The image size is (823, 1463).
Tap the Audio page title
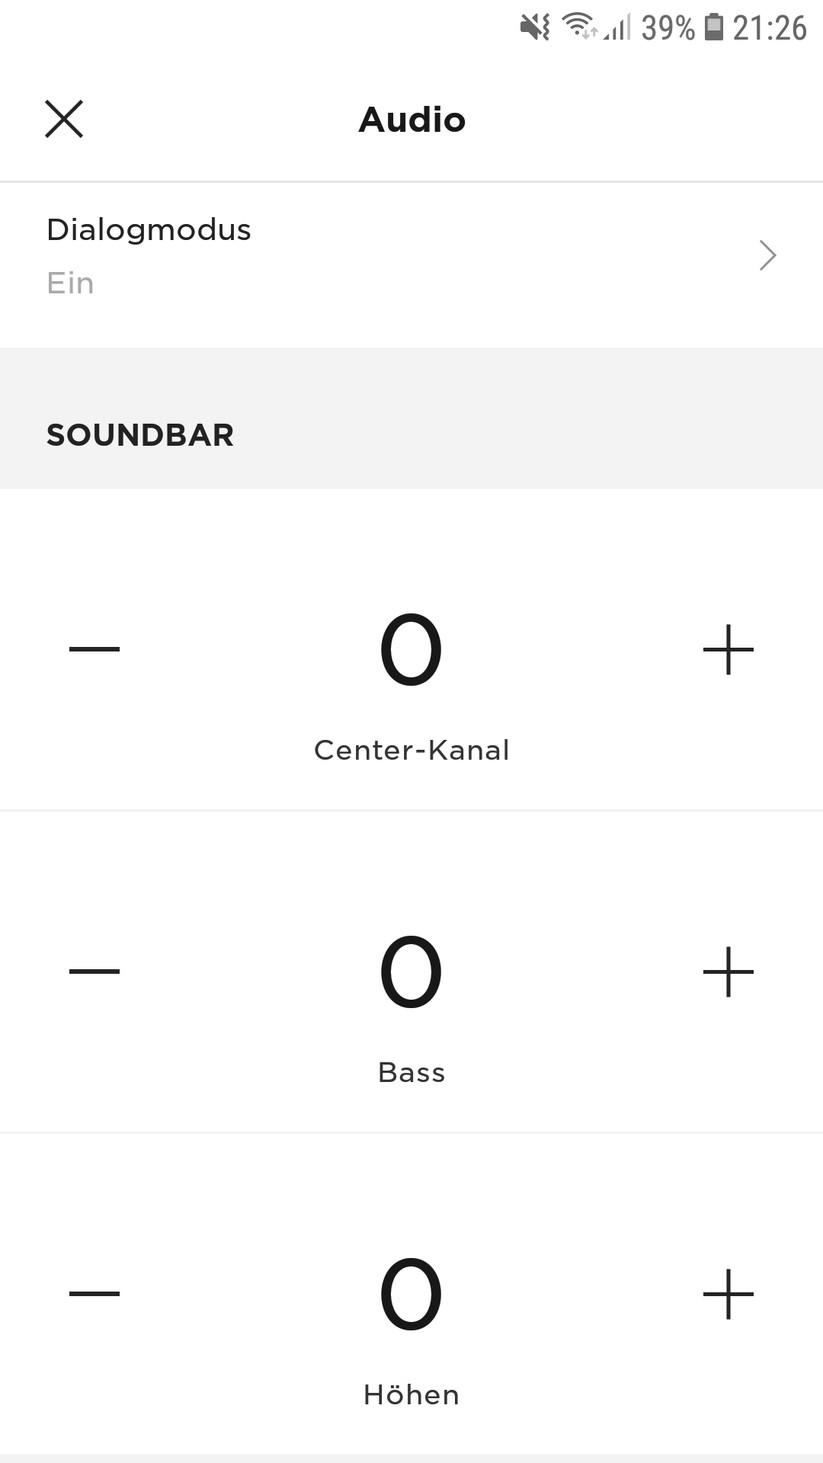click(412, 120)
